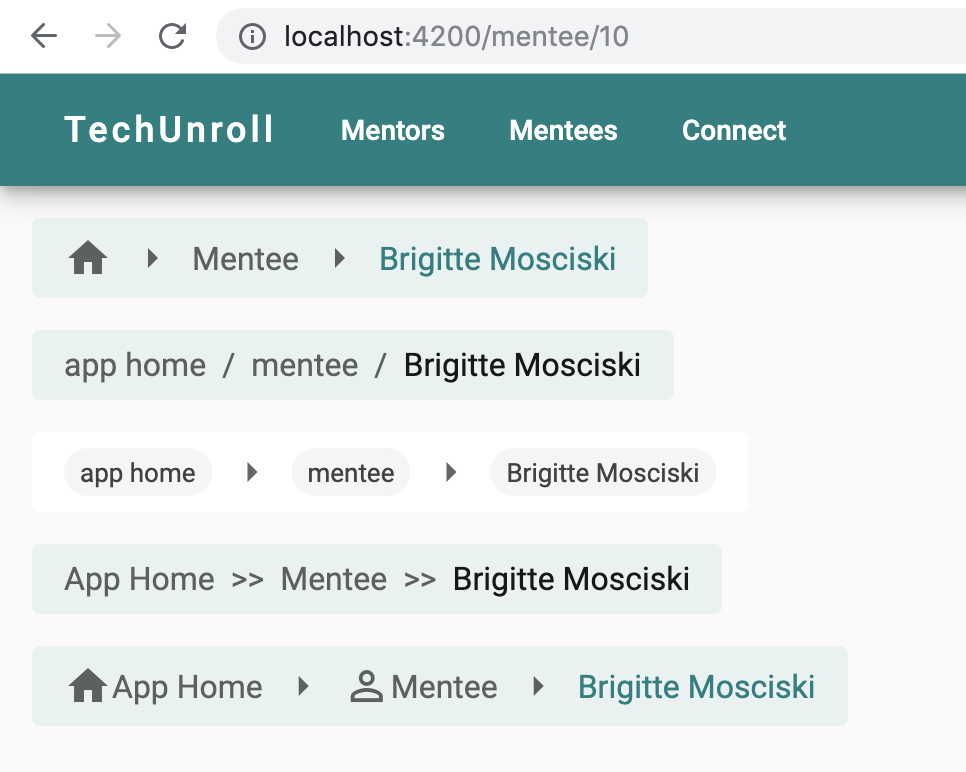Click App Home in the '>>' breadcrumb
This screenshot has height=772, width=966.
point(139,579)
